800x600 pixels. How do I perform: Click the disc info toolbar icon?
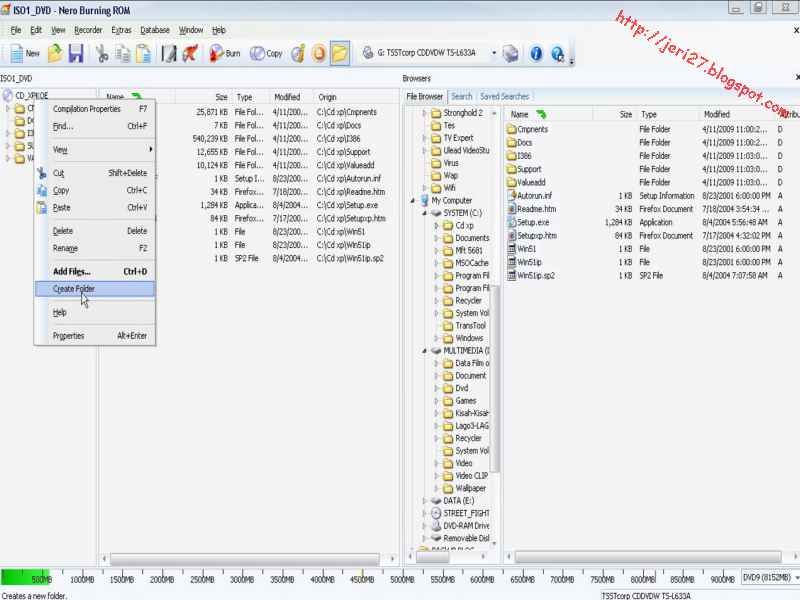298,53
